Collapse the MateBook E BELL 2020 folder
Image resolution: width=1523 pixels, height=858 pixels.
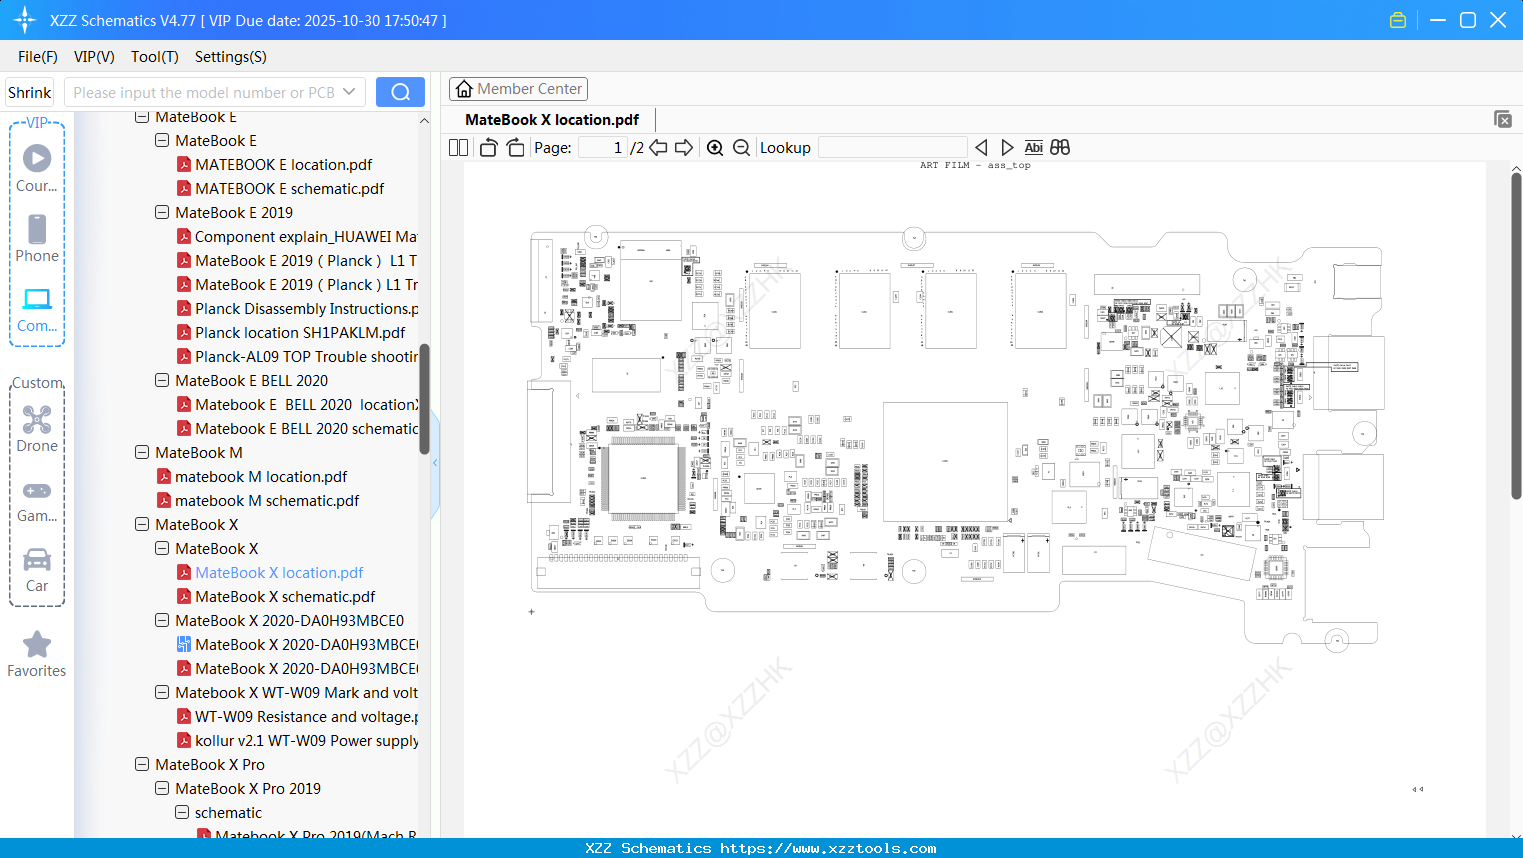(x=162, y=380)
